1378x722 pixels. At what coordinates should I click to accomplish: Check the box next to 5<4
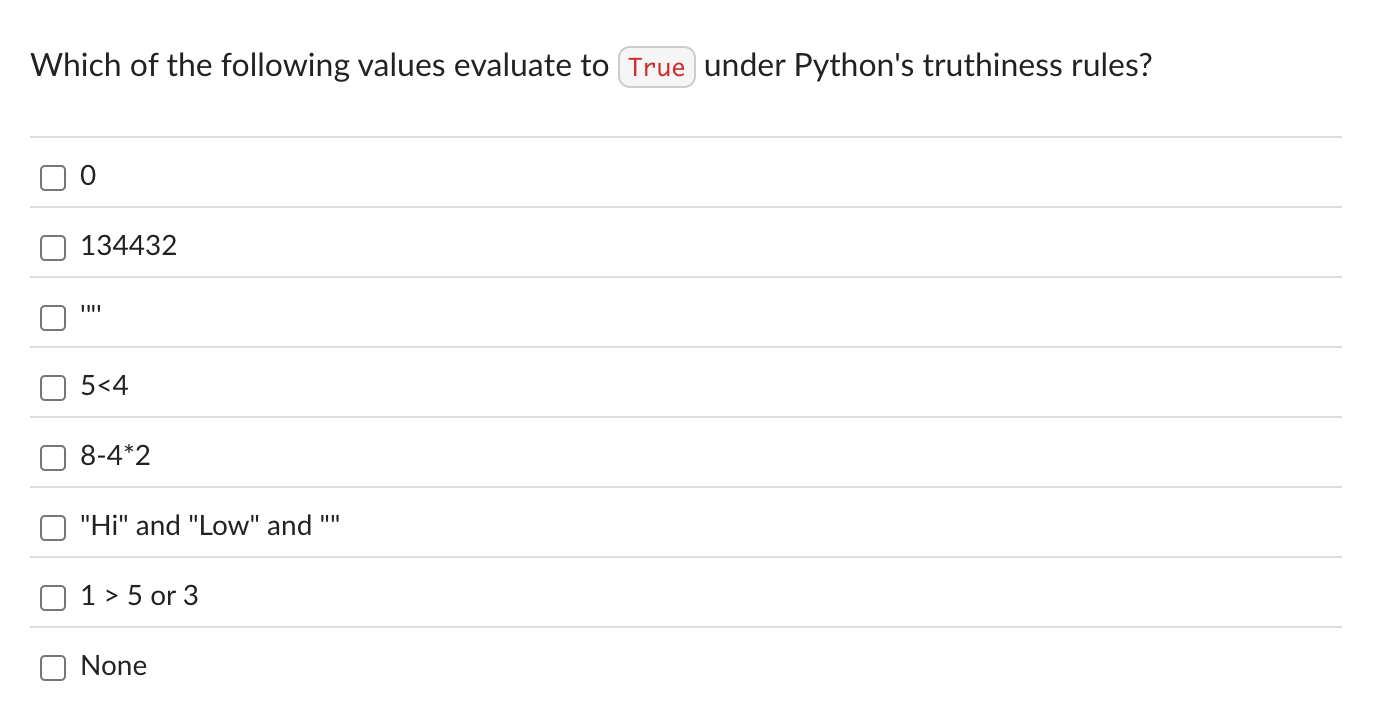(x=52, y=387)
